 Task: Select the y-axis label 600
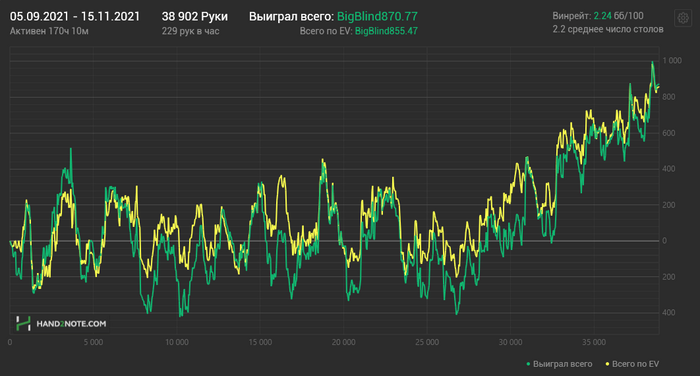(x=669, y=133)
